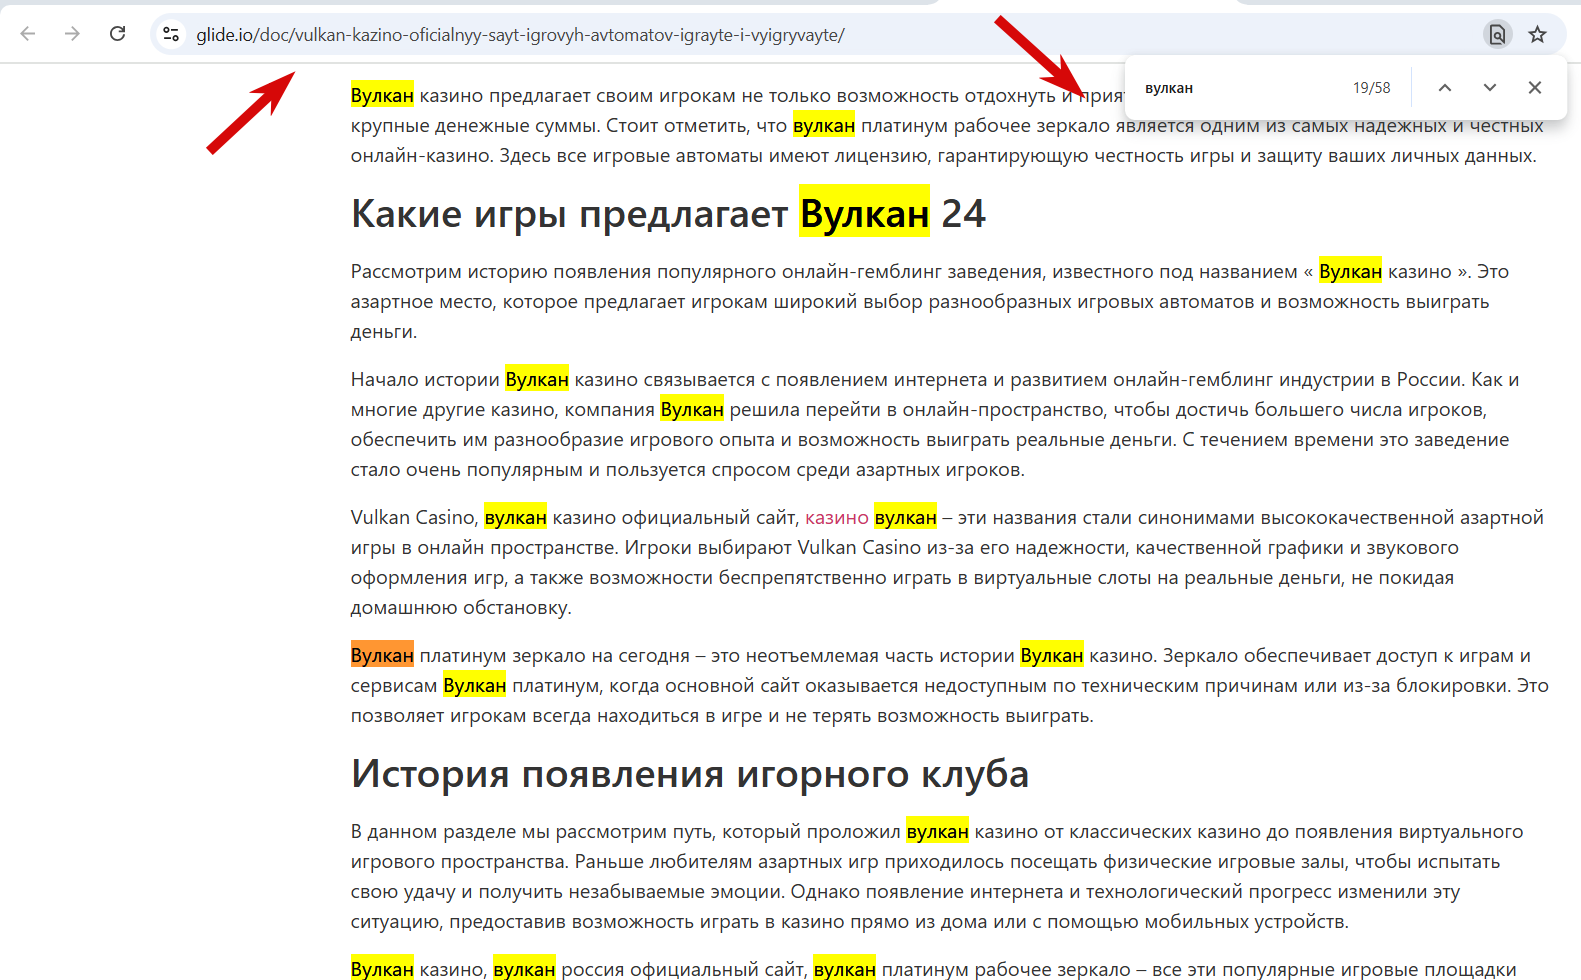Jump to next search match
Image resolution: width=1581 pixels, height=980 pixels.
point(1490,88)
